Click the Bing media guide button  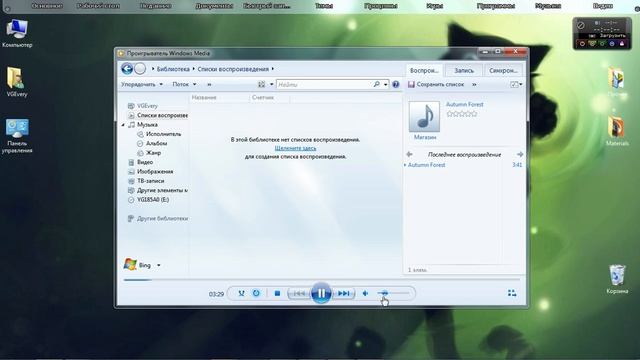pyautogui.click(x=138, y=264)
